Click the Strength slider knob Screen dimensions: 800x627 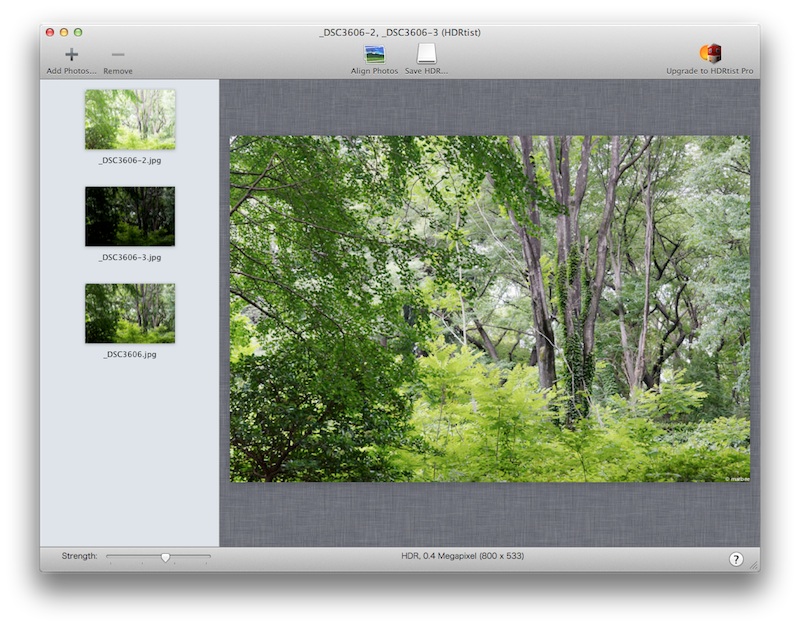point(165,557)
